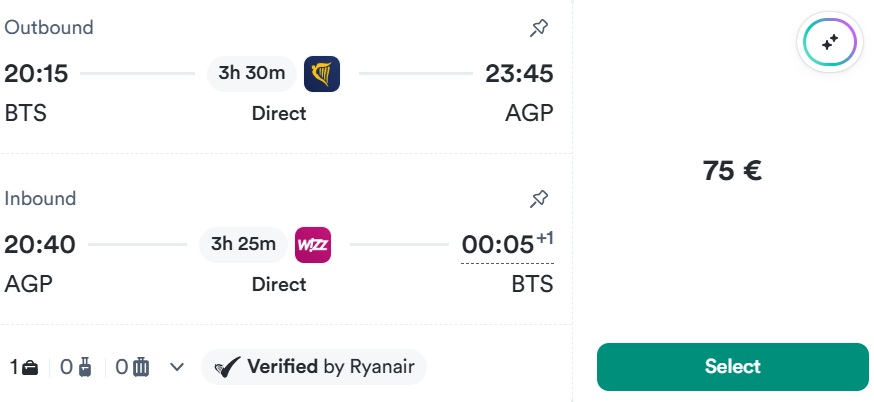Click the 75 € price
The height and width of the screenshot is (402, 874).
[x=732, y=171]
